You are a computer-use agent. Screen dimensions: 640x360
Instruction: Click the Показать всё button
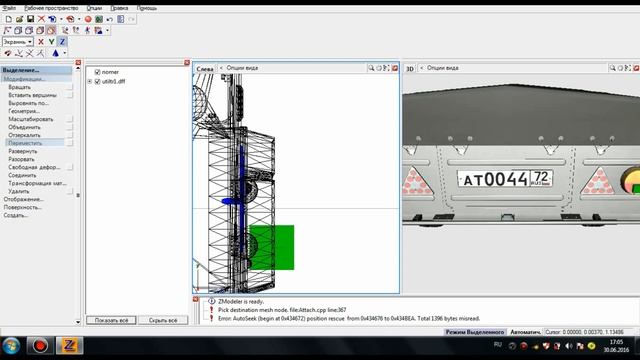click(111, 320)
